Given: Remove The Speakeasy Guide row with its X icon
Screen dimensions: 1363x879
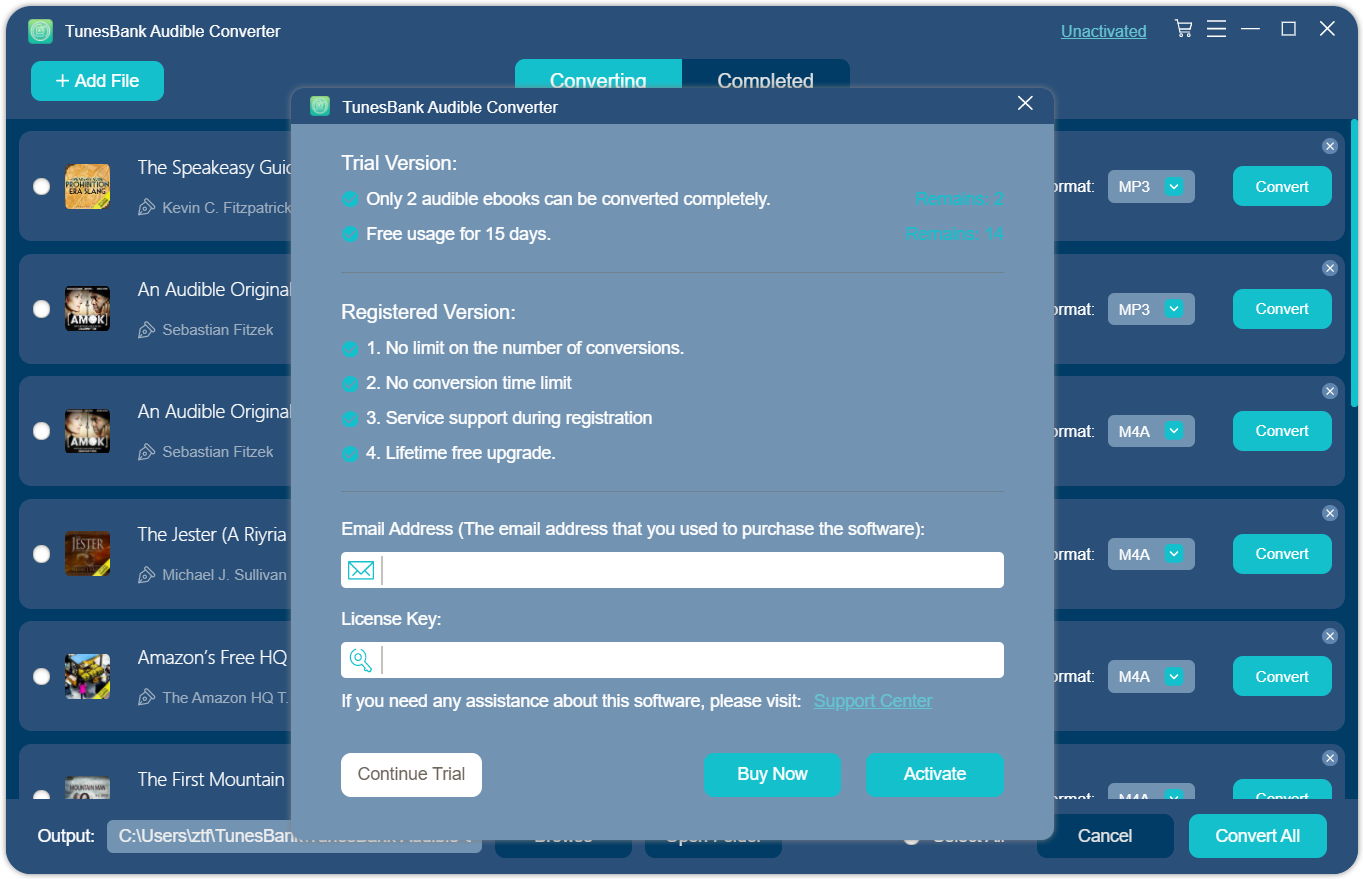Looking at the screenshot, I should [x=1330, y=146].
